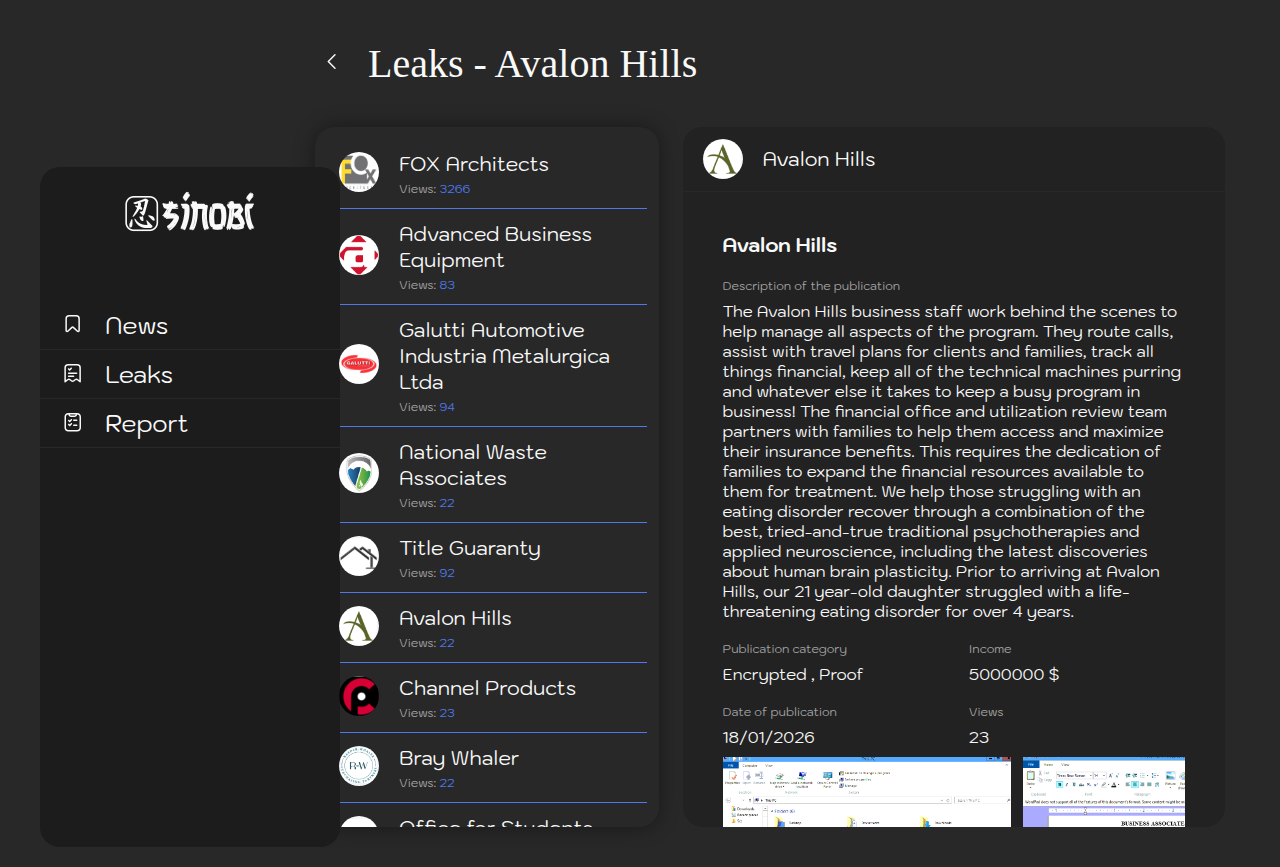
Task: Click the Avalon Hills logo in the detail header
Action: coord(723,159)
